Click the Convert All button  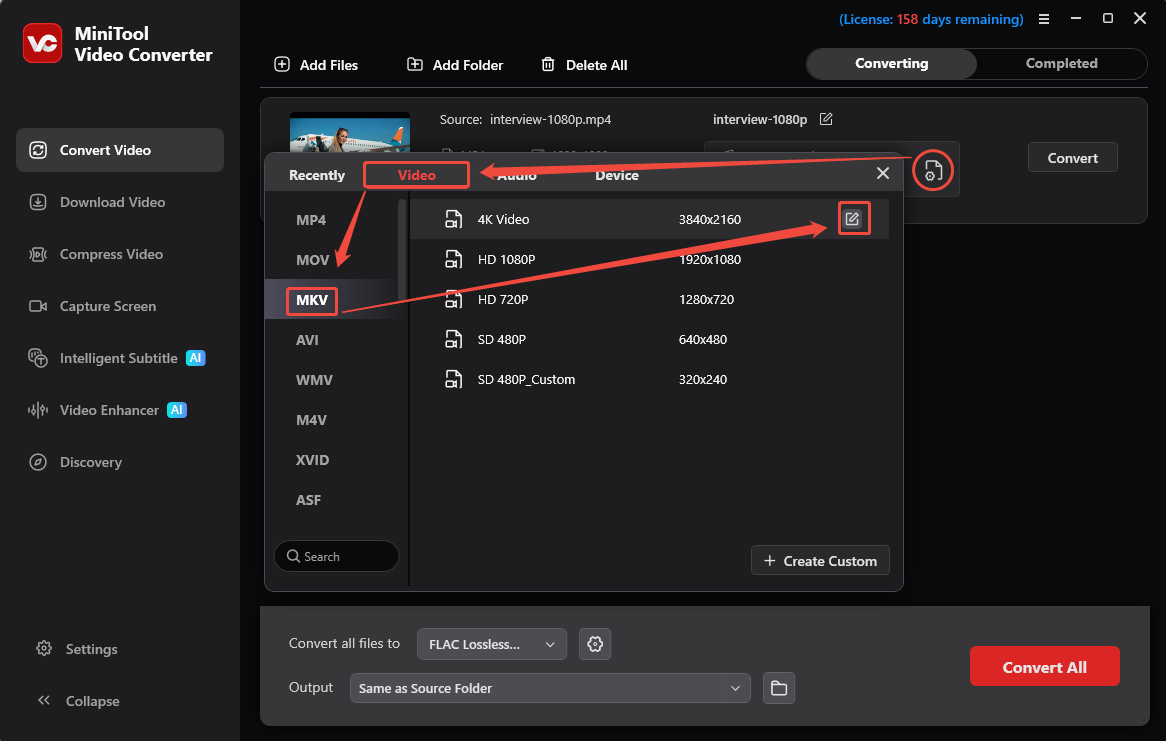[1044, 667]
